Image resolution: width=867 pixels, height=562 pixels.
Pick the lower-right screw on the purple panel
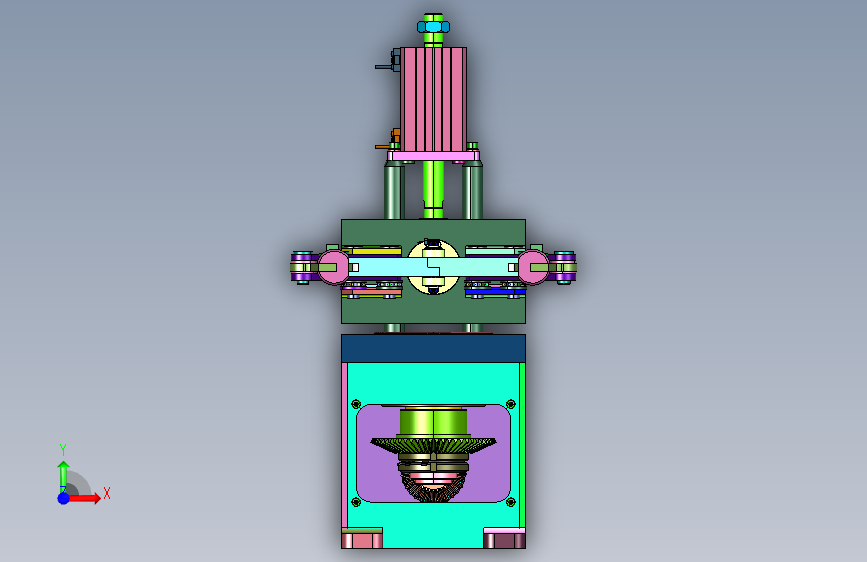(x=510, y=502)
